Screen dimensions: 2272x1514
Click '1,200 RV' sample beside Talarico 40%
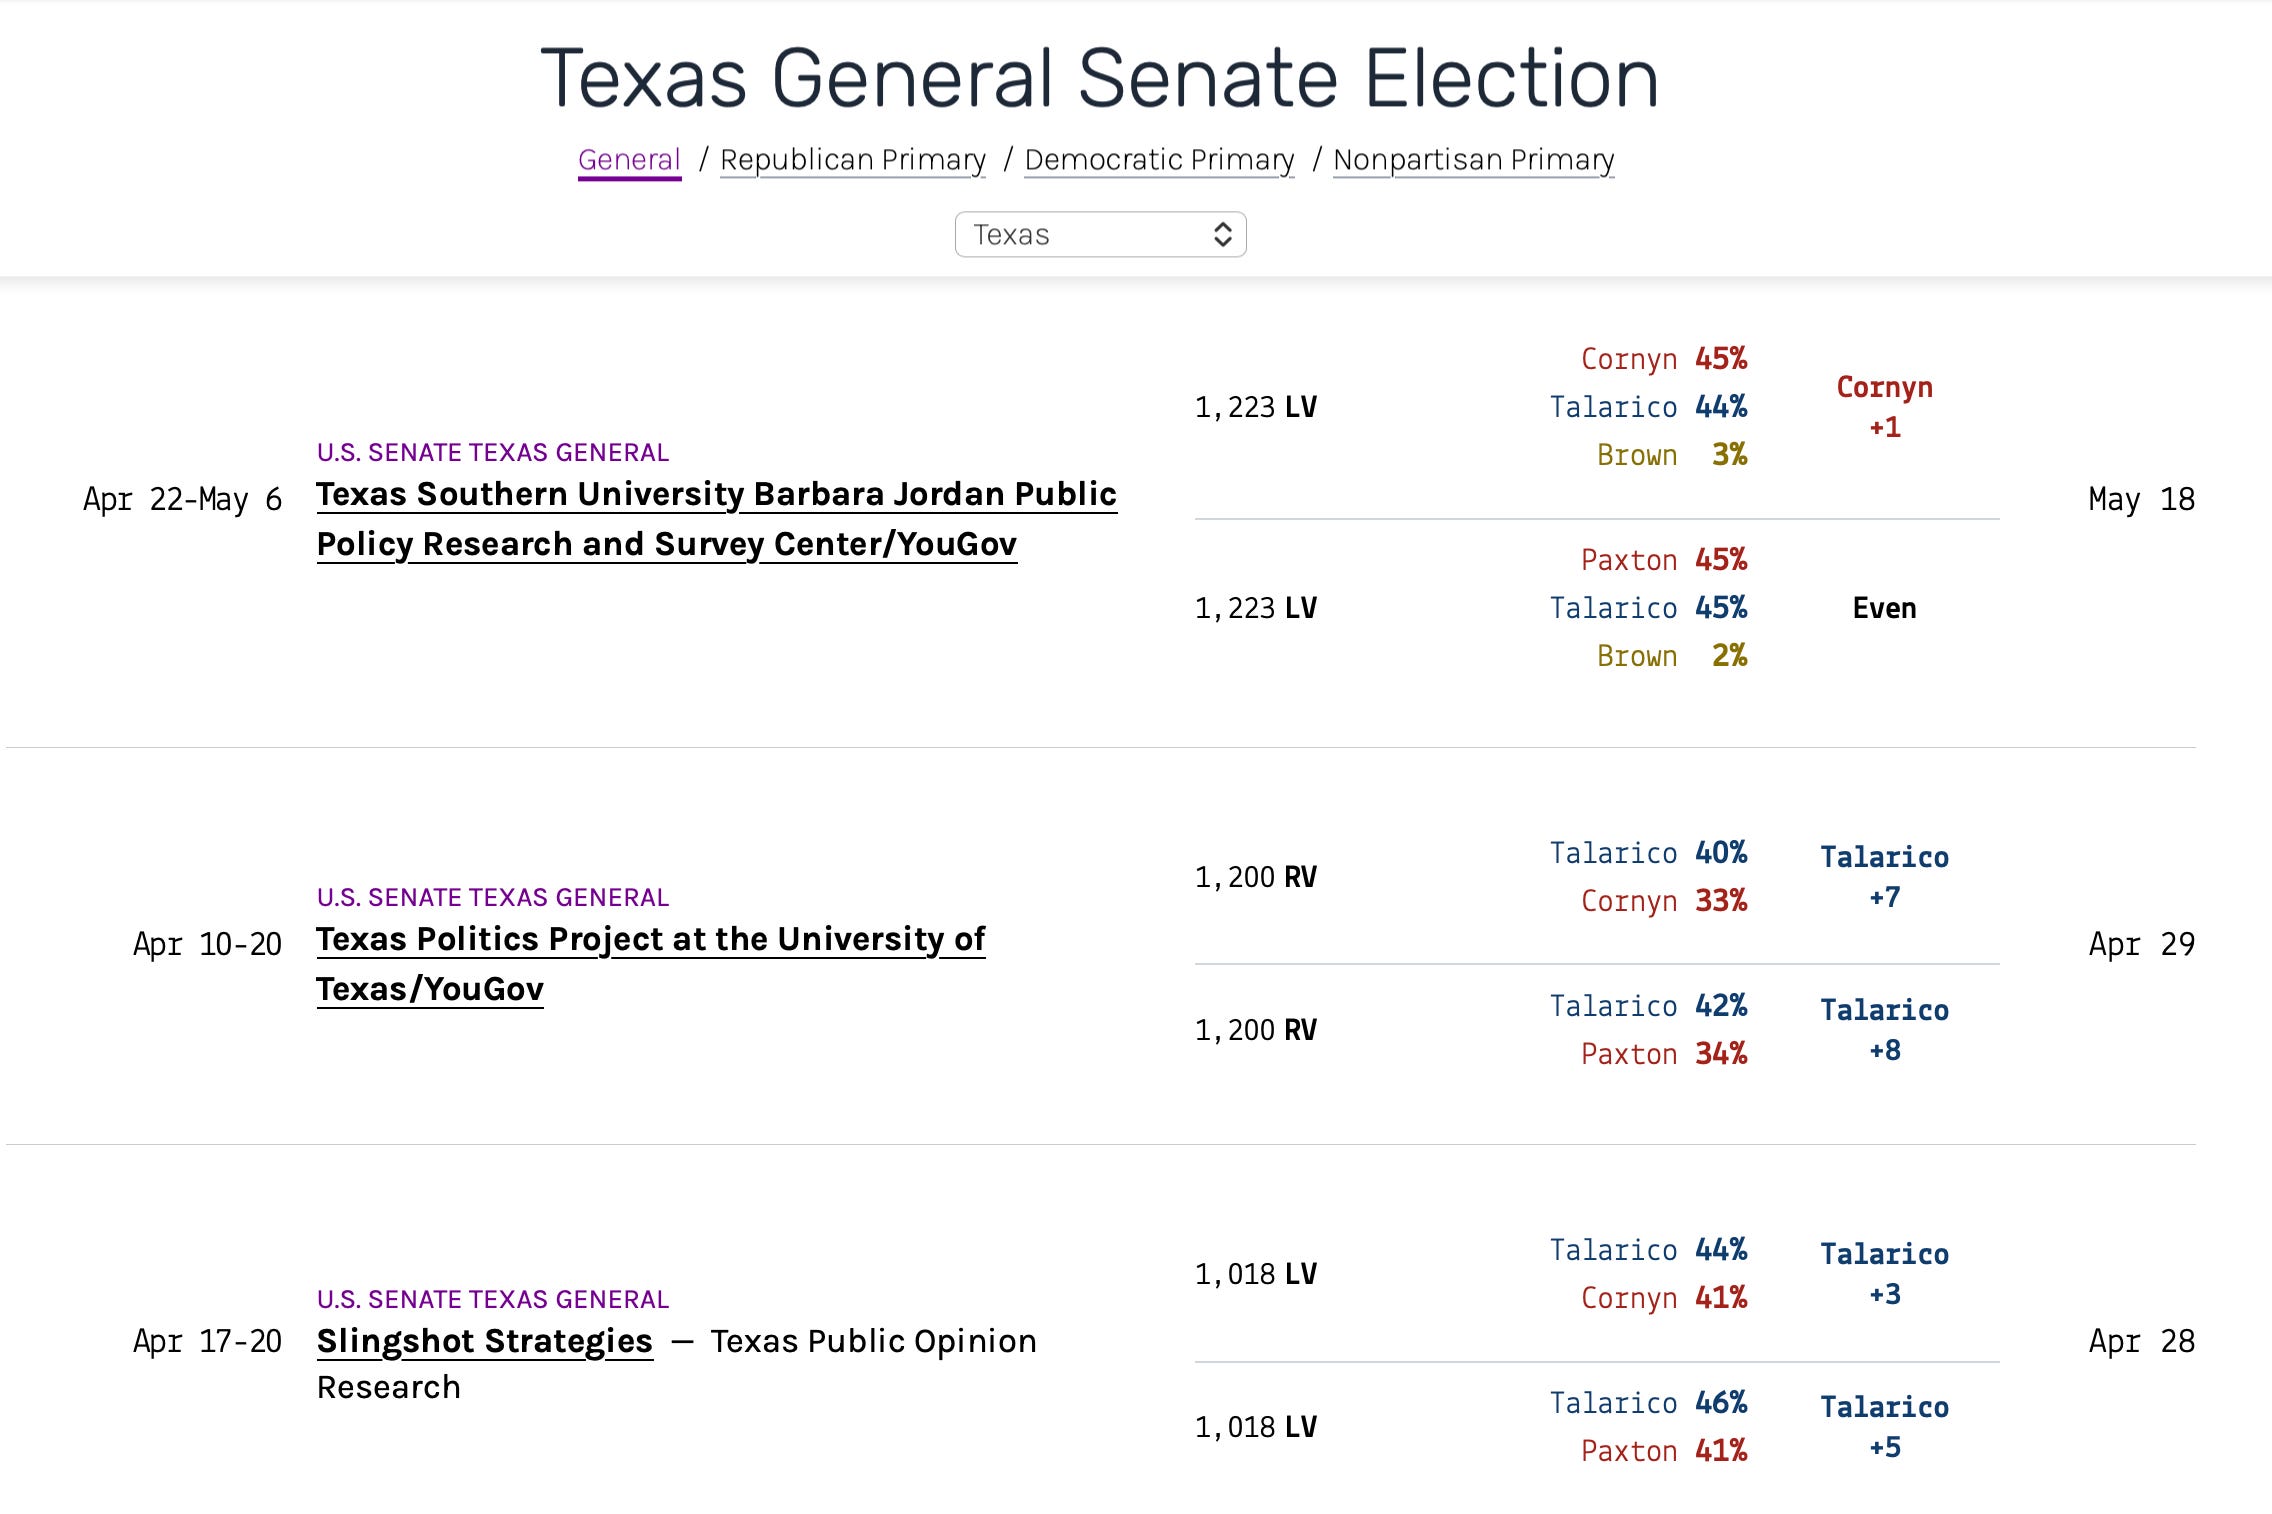point(1256,877)
